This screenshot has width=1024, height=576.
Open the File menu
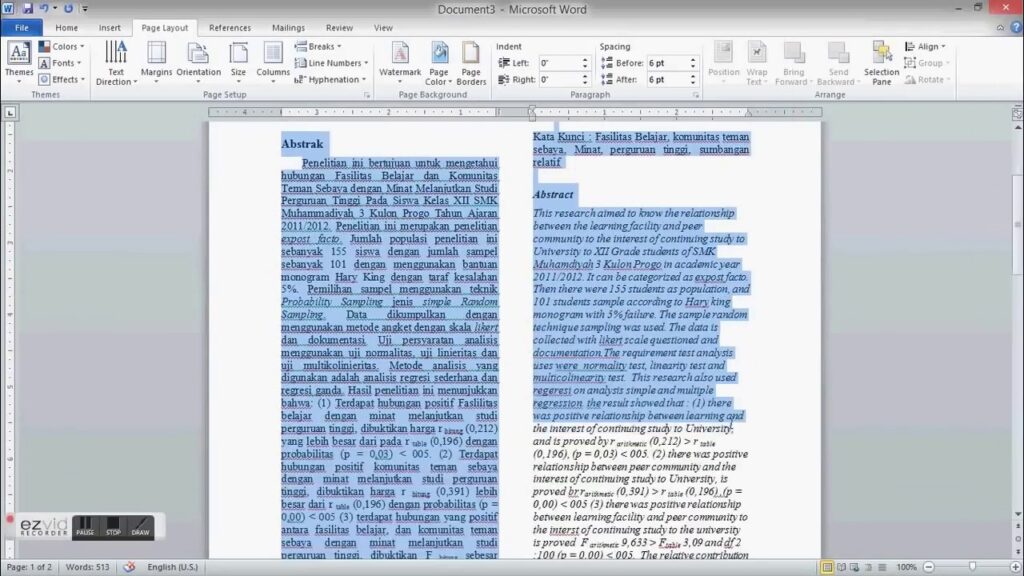click(22, 27)
